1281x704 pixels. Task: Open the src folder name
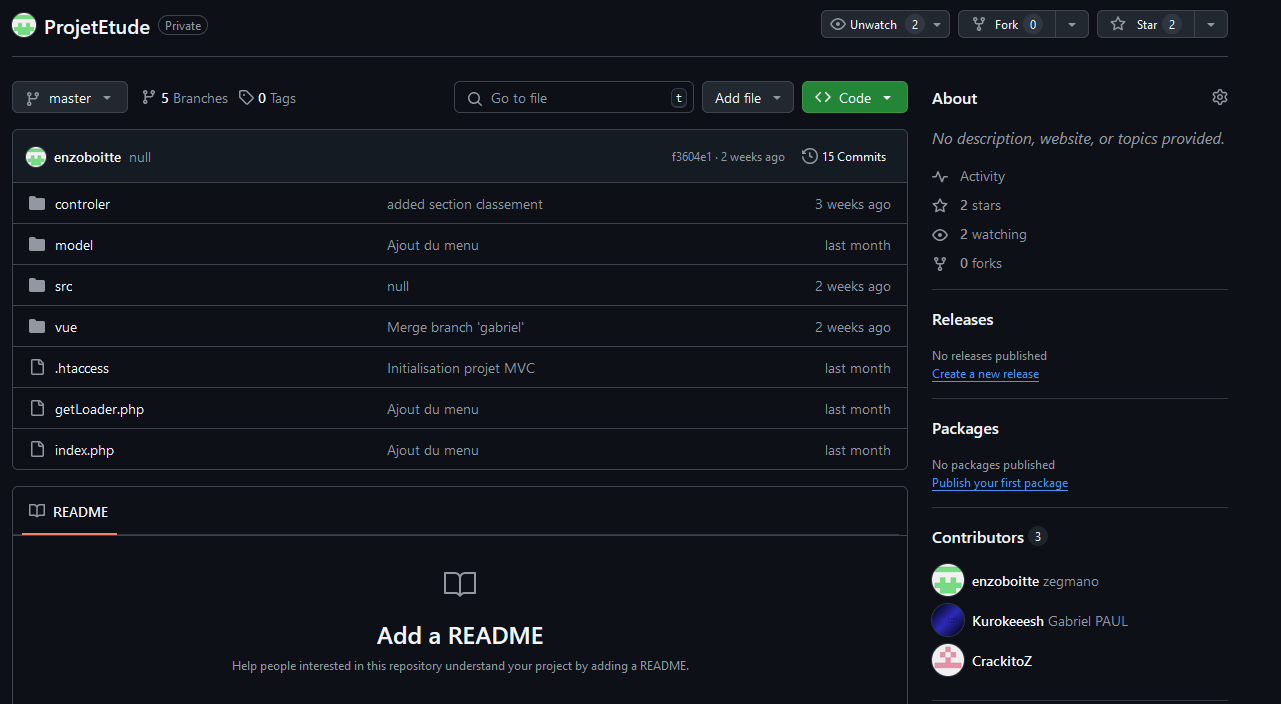pos(64,286)
